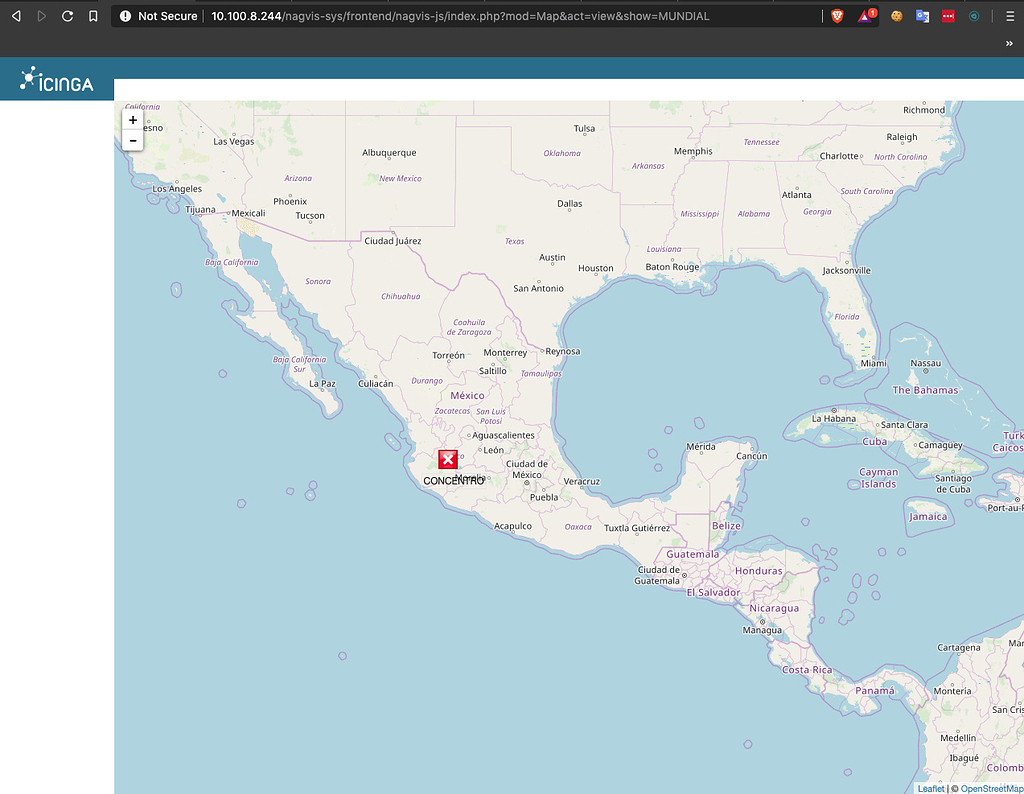Viewport: 1024px width, 794px height.
Task: Click the teal circular extension icon
Action: point(973,16)
